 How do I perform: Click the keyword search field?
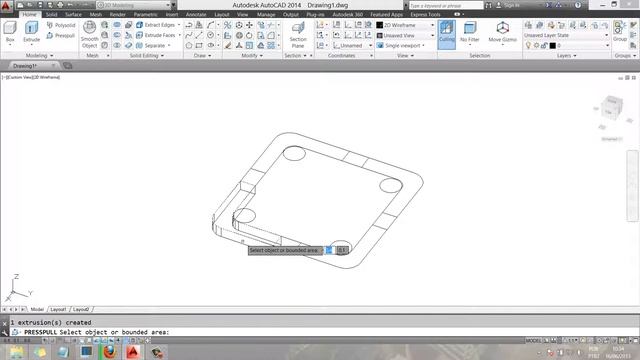pyautogui.click(x=446, y=5)
